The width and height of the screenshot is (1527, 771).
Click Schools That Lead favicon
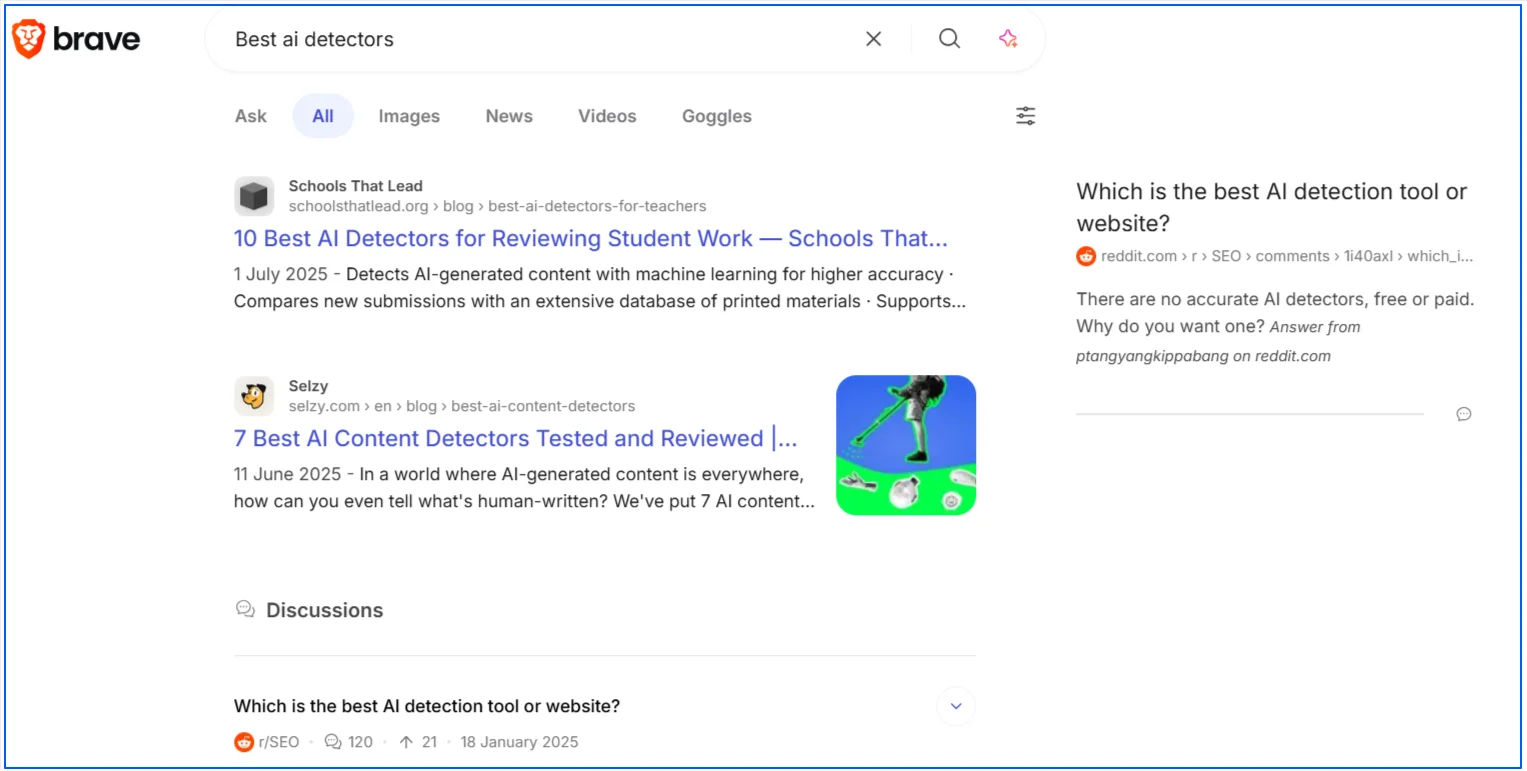pos(254,196)
